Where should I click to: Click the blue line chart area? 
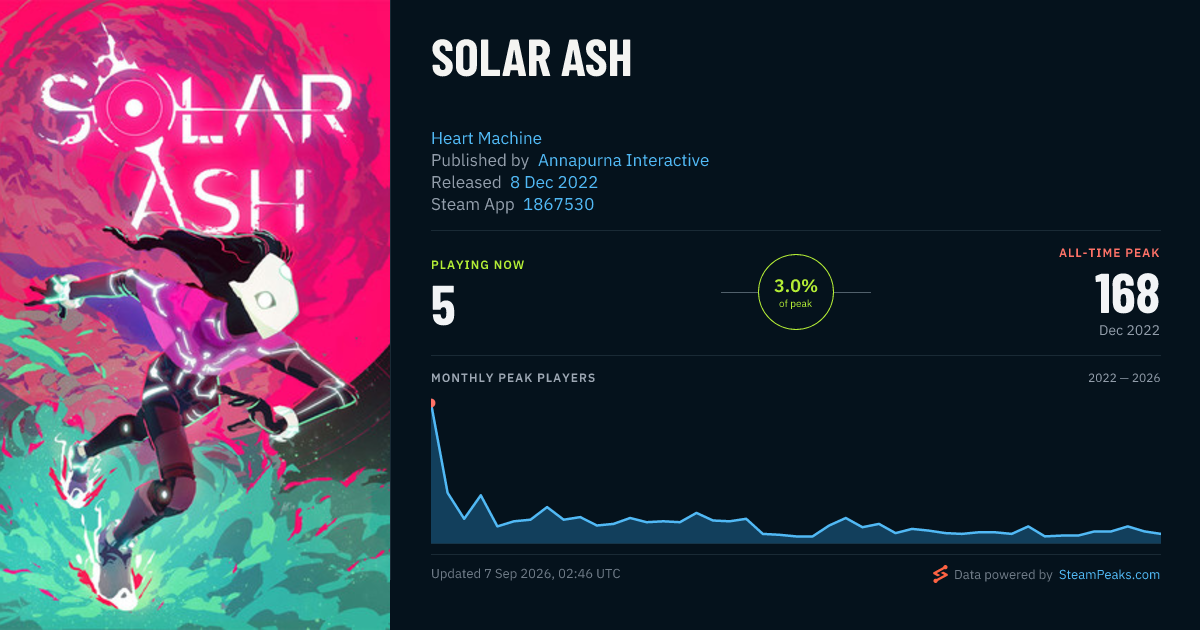796,472
